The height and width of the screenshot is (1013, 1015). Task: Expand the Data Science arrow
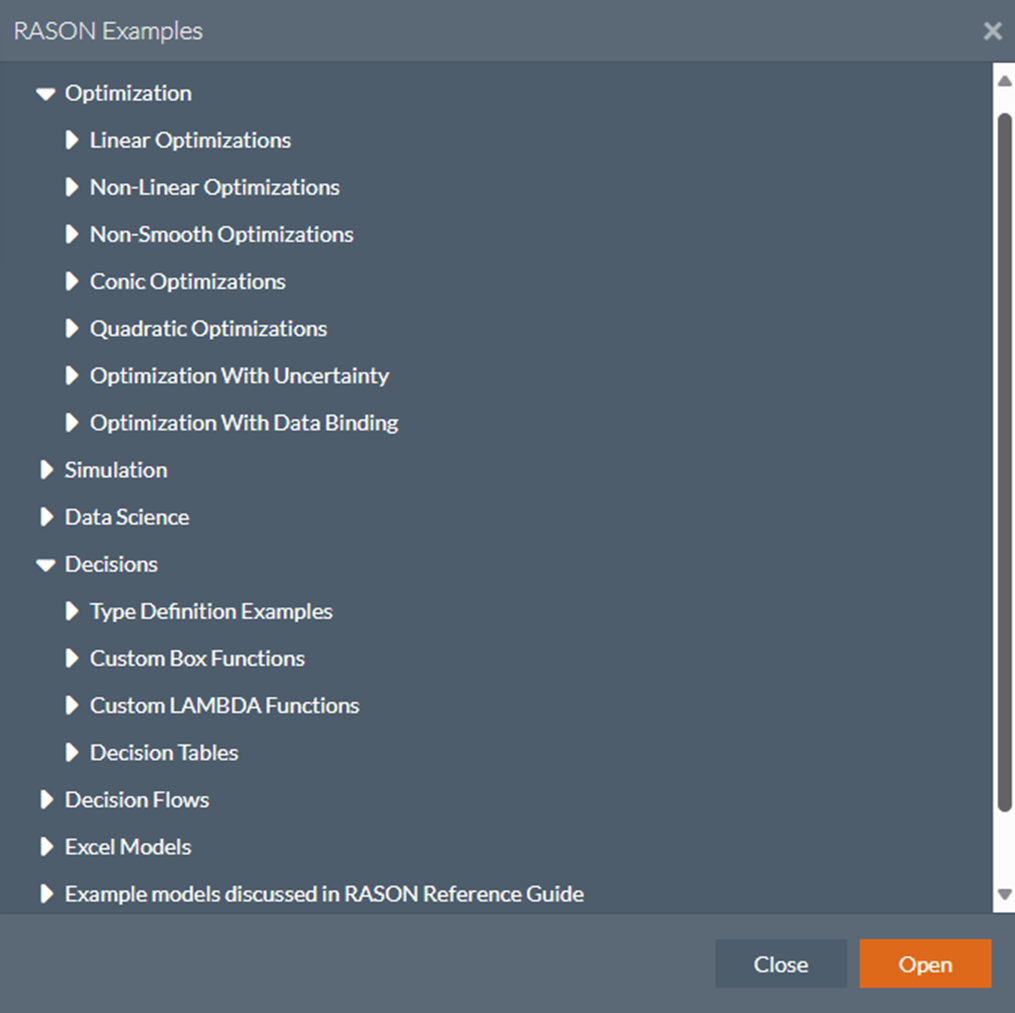click(46, 517)
